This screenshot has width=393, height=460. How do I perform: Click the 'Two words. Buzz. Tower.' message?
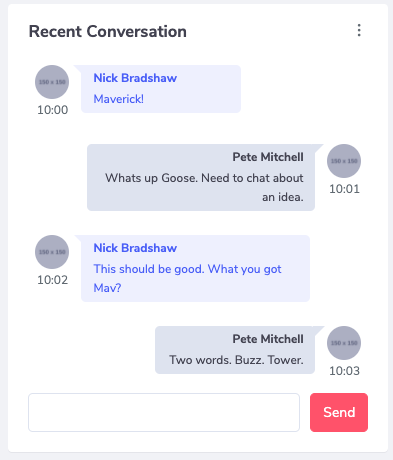click(236, 360)
